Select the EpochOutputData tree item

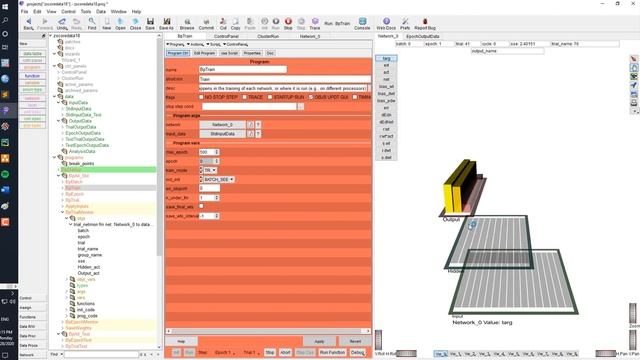point(83,133)
